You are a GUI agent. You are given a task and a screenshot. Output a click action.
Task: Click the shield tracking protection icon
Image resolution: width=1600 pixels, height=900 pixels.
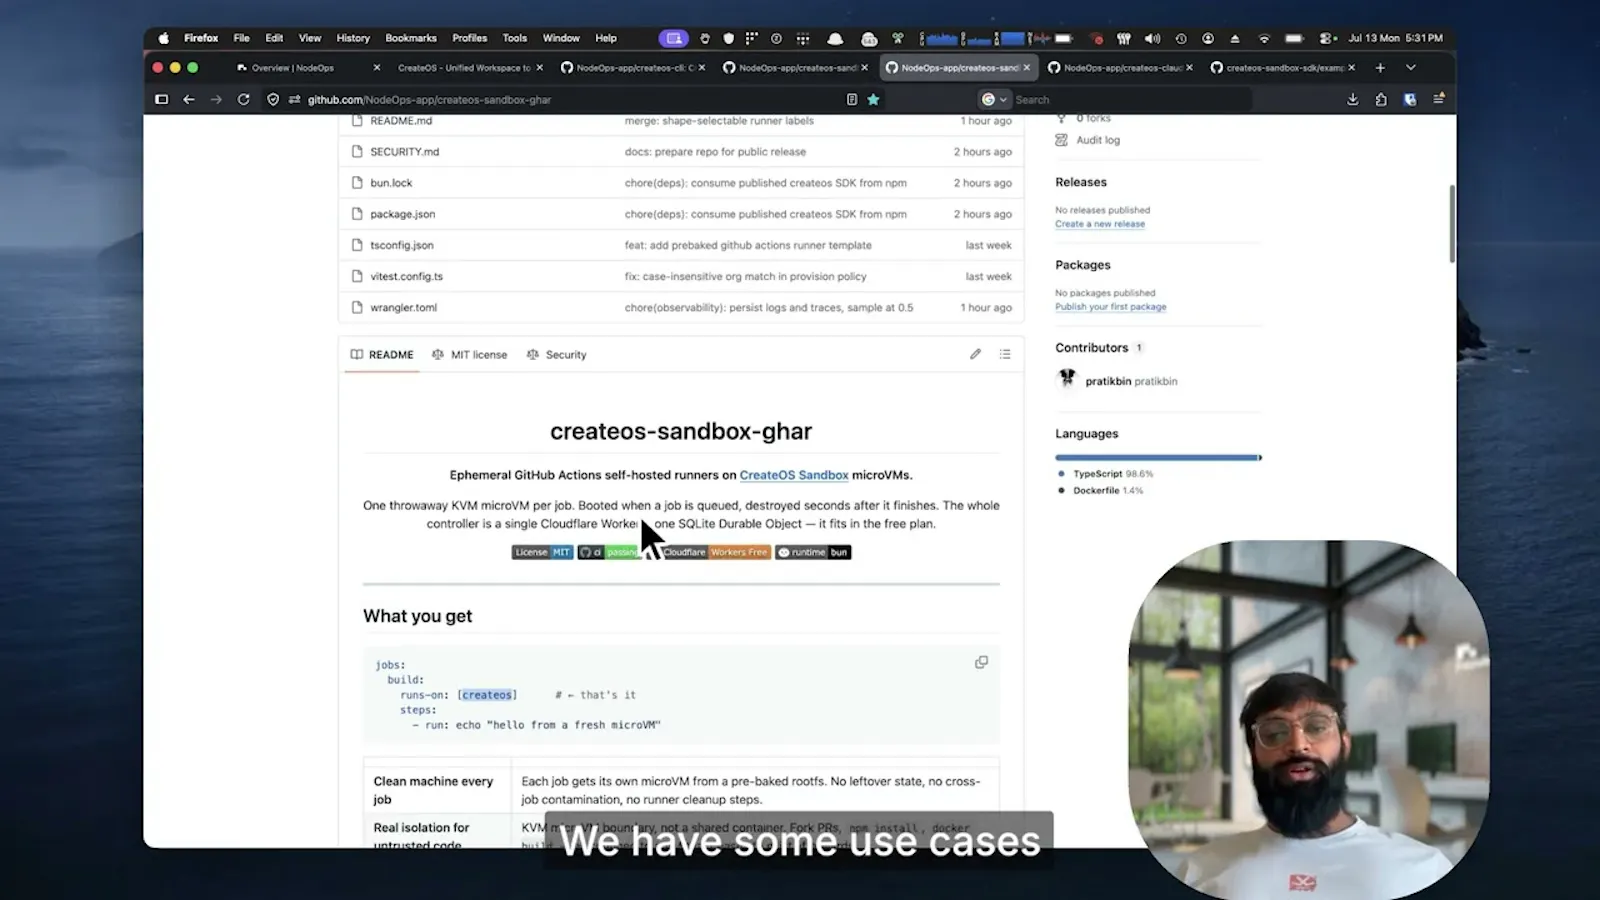click(273, 99)
